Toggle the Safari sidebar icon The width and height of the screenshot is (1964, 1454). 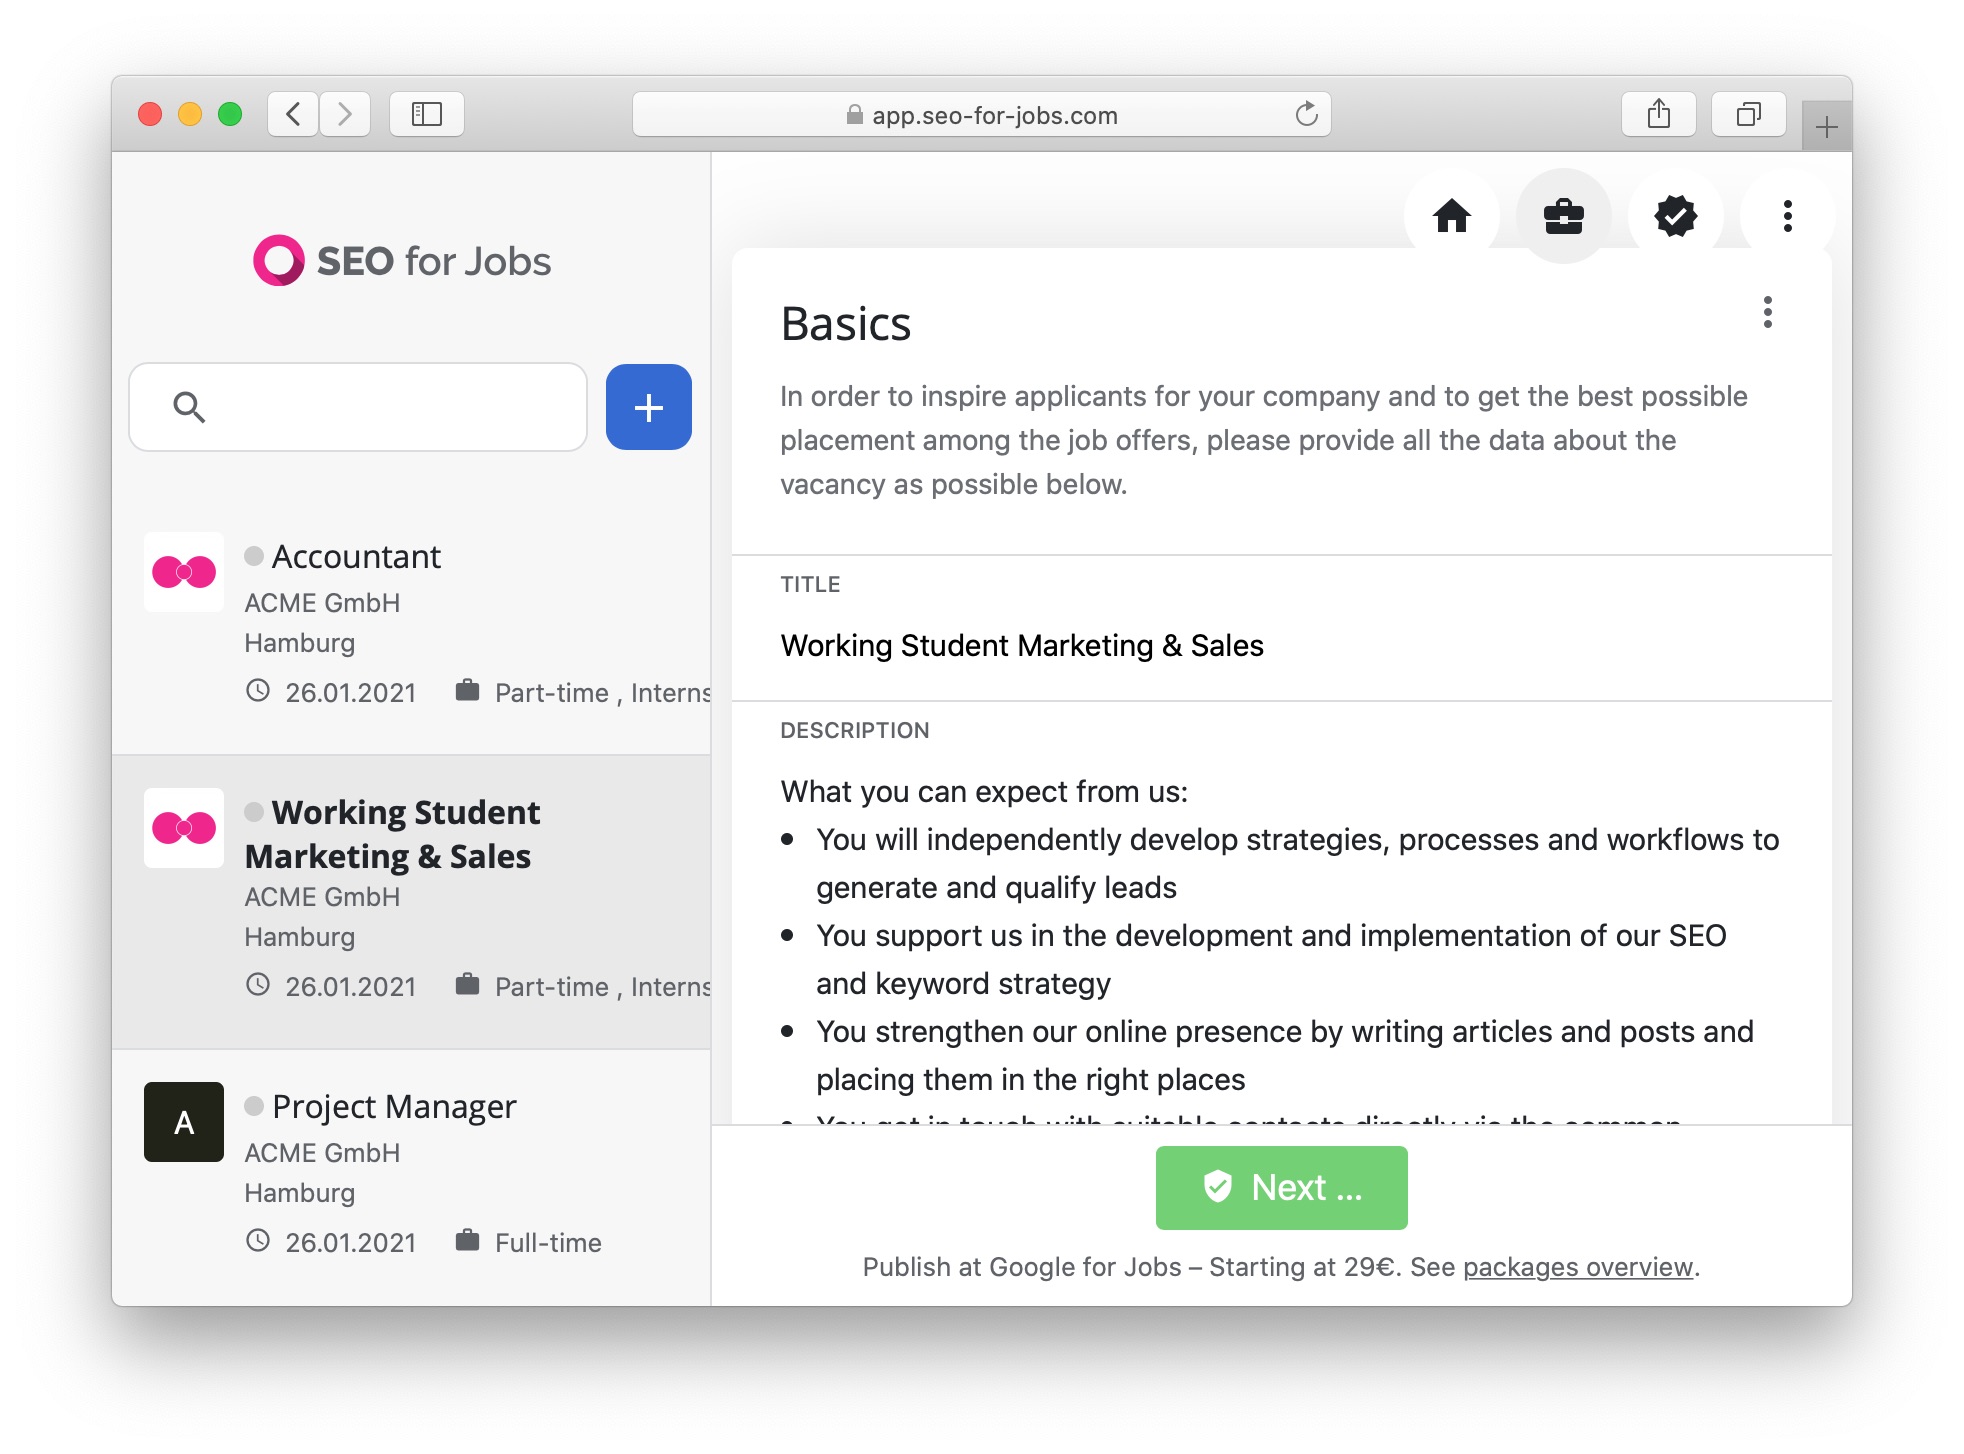(426, 113)
